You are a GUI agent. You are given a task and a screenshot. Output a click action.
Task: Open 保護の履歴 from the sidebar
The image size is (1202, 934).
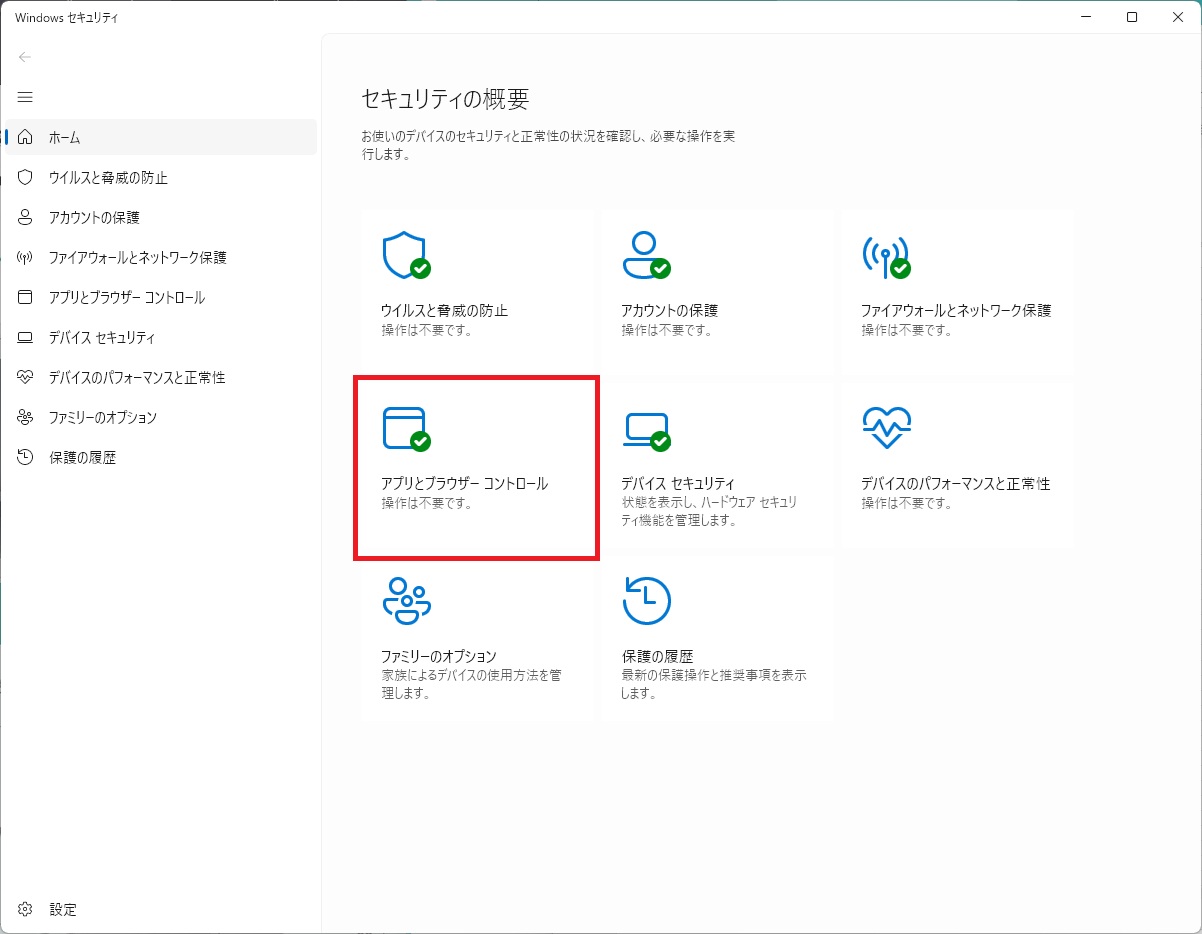click(x=161, y=457)
